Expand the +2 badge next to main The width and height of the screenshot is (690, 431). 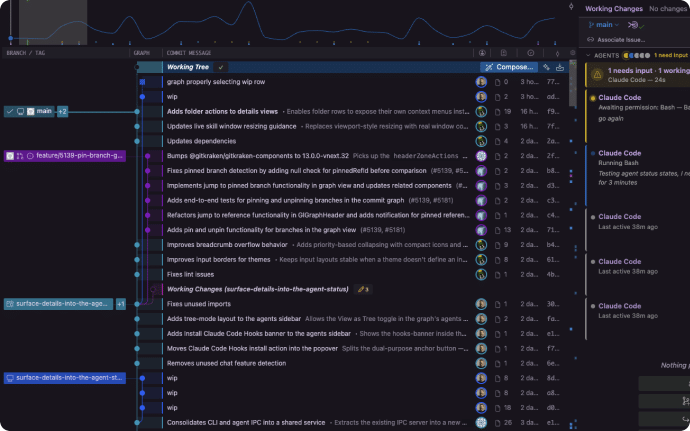coord(62,112)
